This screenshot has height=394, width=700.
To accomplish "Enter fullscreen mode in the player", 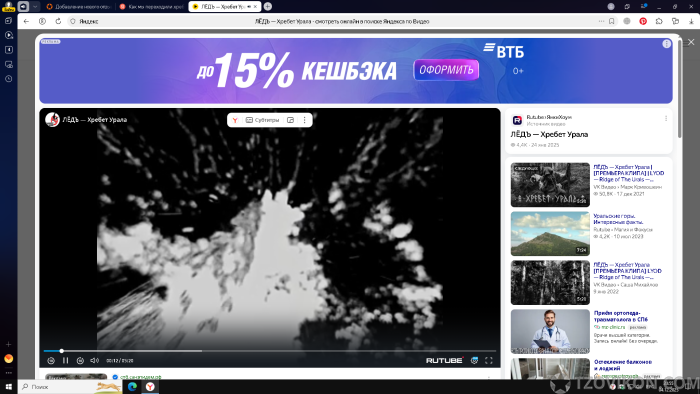I will tap(489, 361).
